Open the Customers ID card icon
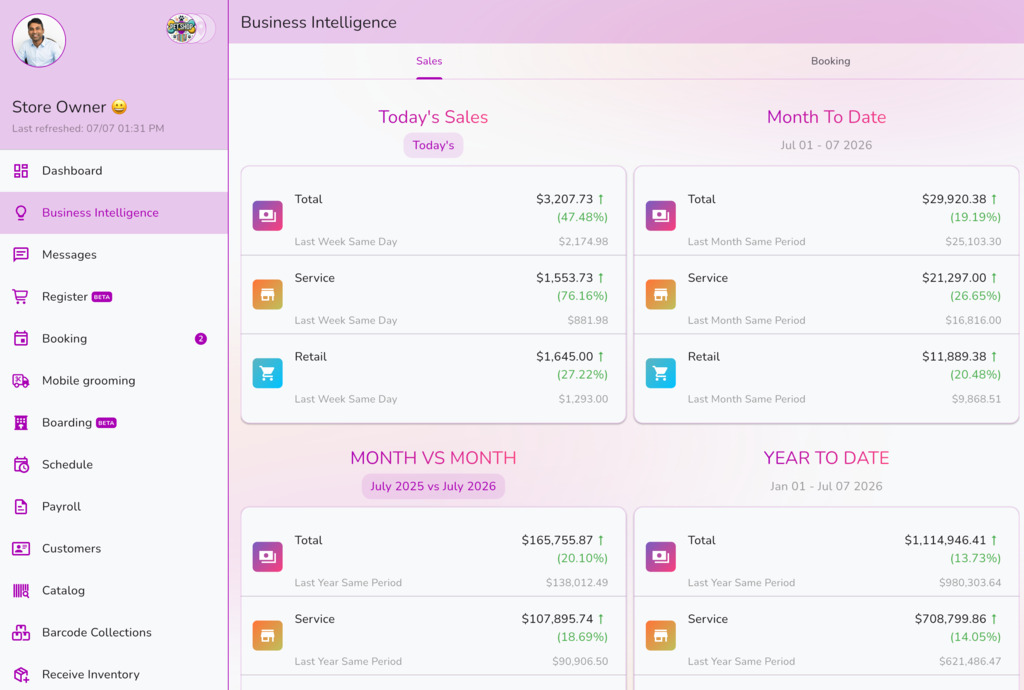The height and width of the screenshot is (690, 1024). click(x=21, y=548)
